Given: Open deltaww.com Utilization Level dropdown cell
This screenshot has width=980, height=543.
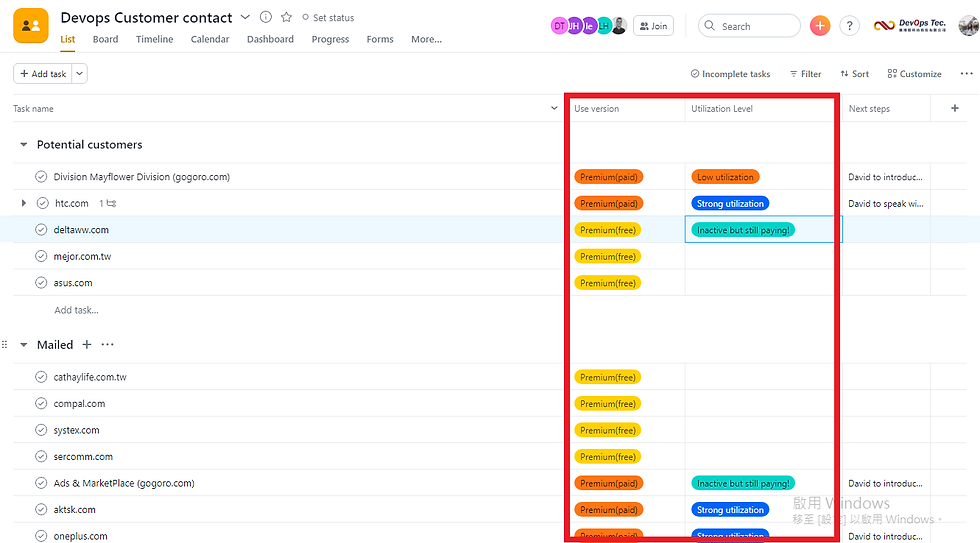Looking at the screenshot, I should (764, 229).
